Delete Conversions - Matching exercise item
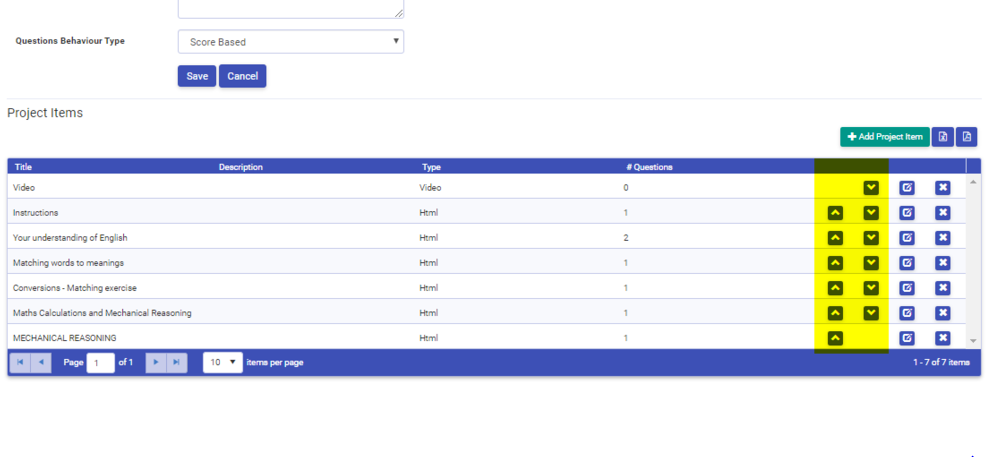 (942, 288)
